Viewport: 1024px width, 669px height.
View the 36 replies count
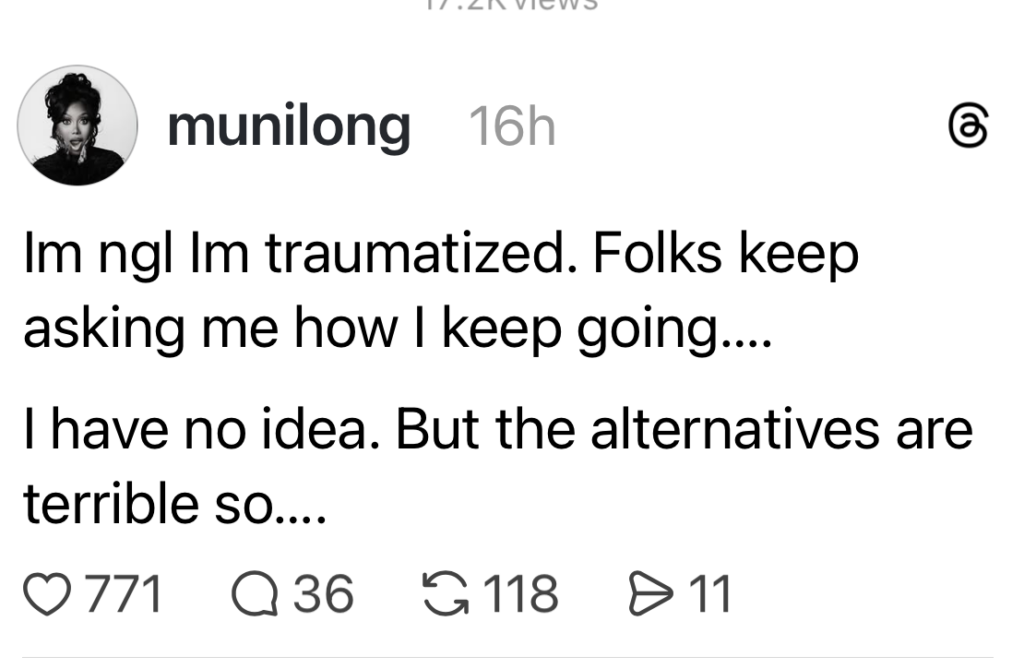[x=322, y=594]
